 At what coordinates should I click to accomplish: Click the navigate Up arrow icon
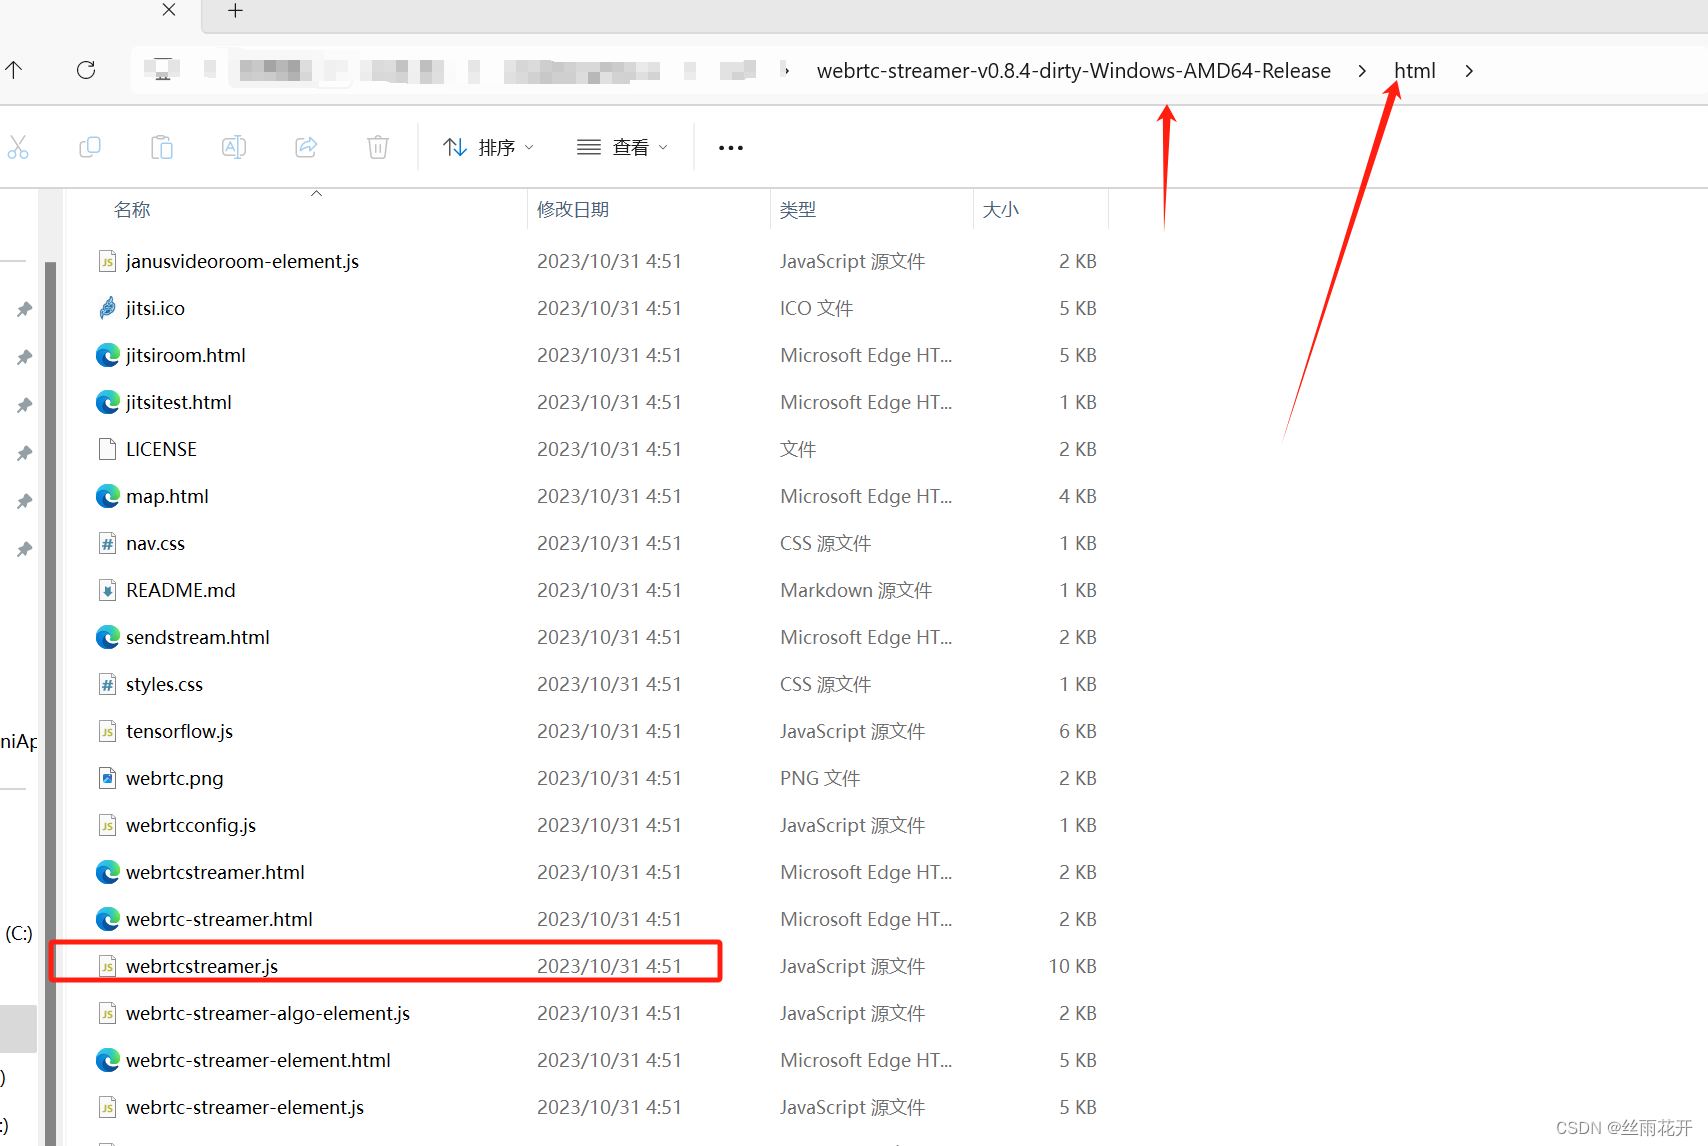13,70
